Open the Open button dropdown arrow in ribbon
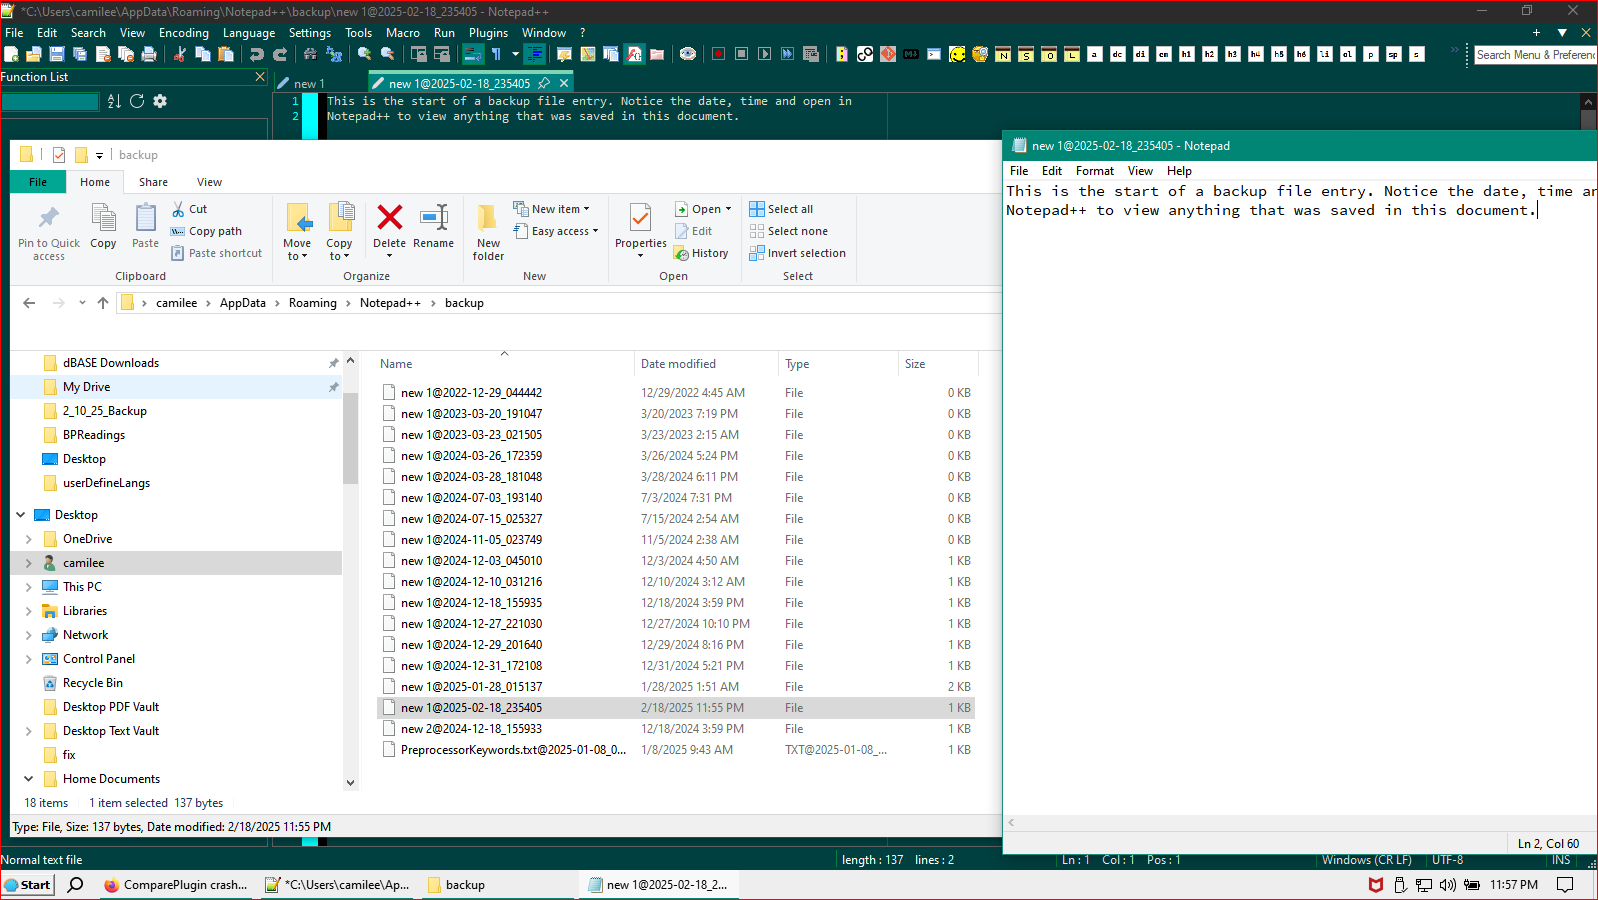The height and width of the screenshot is (900, 1598). pyautogui.click(x=728, y=209)
